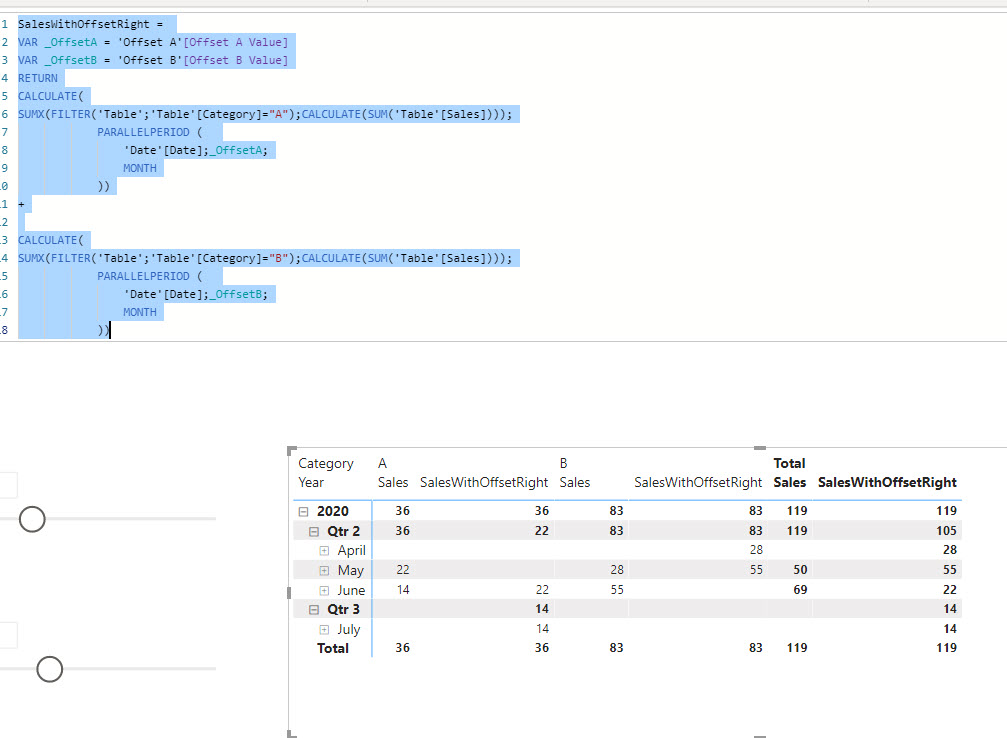Click the lower slicer slider handle
This screenshot has width=1007, height=738.
tap(49, 669)
